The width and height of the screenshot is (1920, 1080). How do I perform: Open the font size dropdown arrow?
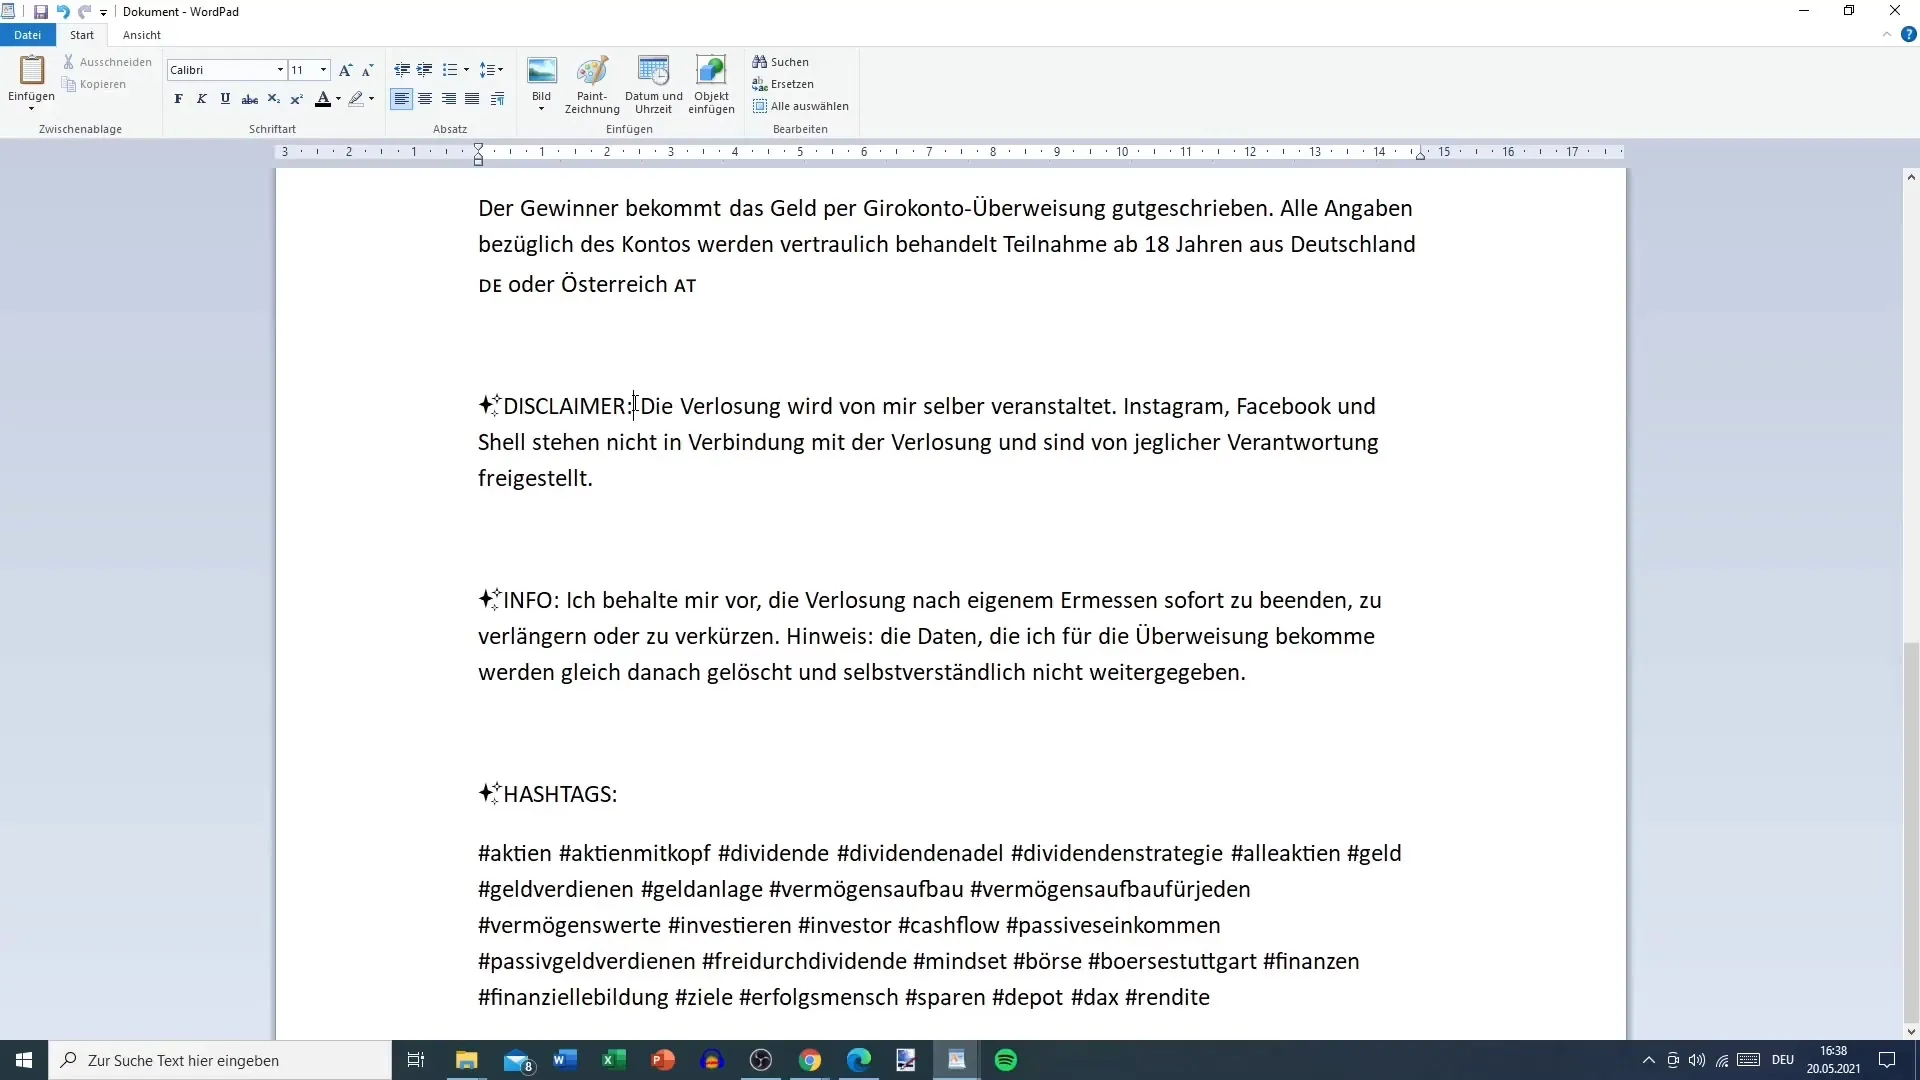click(x=323, y=70)
